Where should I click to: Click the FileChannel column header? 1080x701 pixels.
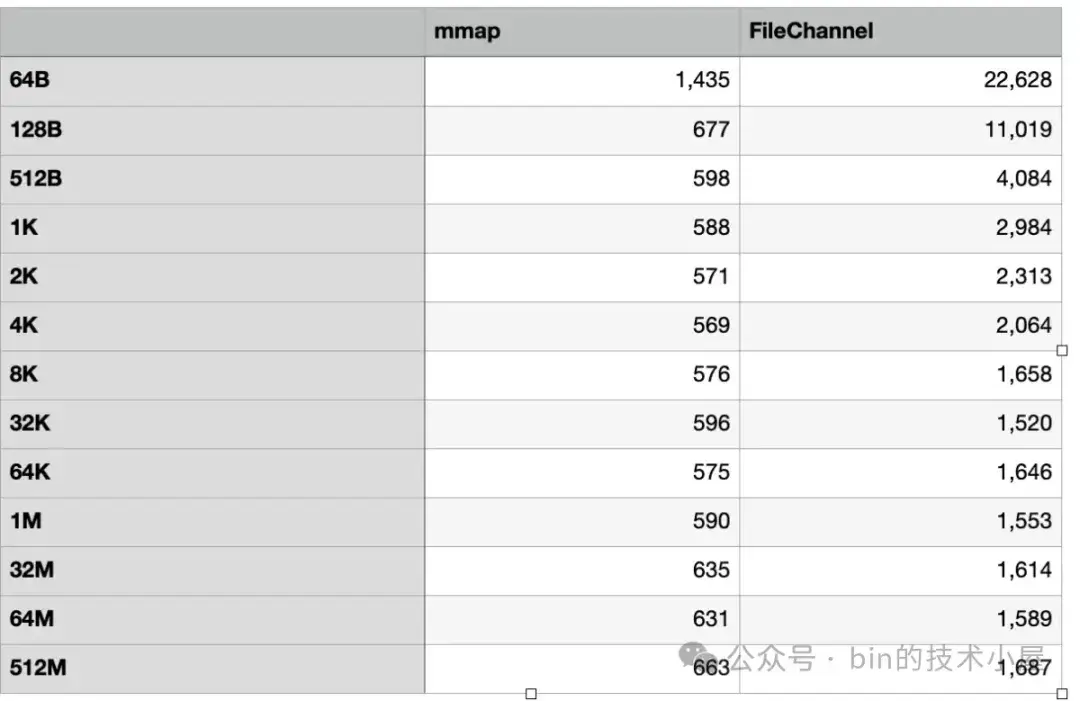811,31
